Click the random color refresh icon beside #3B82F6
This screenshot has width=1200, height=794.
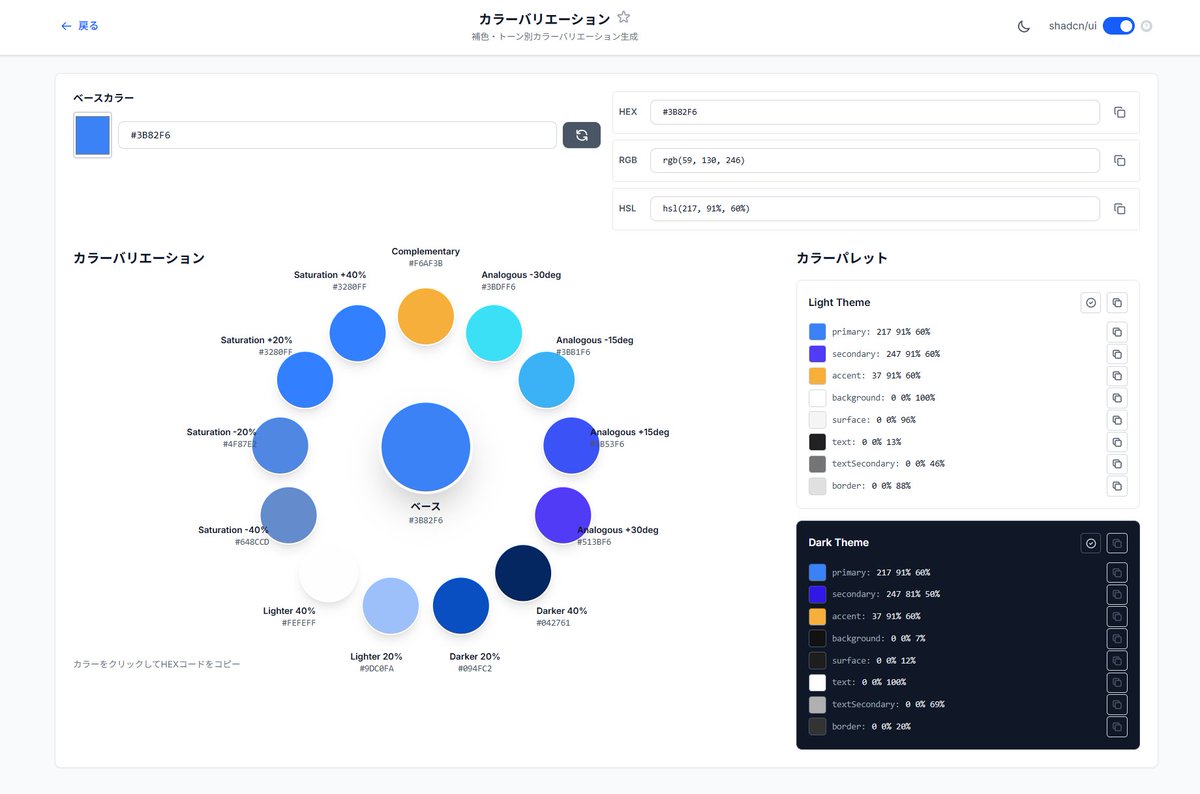coord(581,134)
